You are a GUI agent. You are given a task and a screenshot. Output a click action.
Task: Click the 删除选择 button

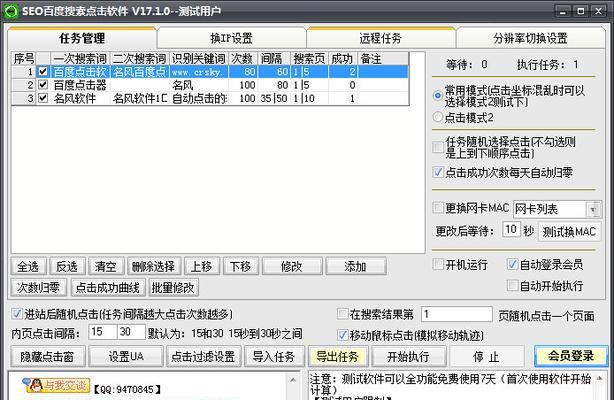coord(154,267)
